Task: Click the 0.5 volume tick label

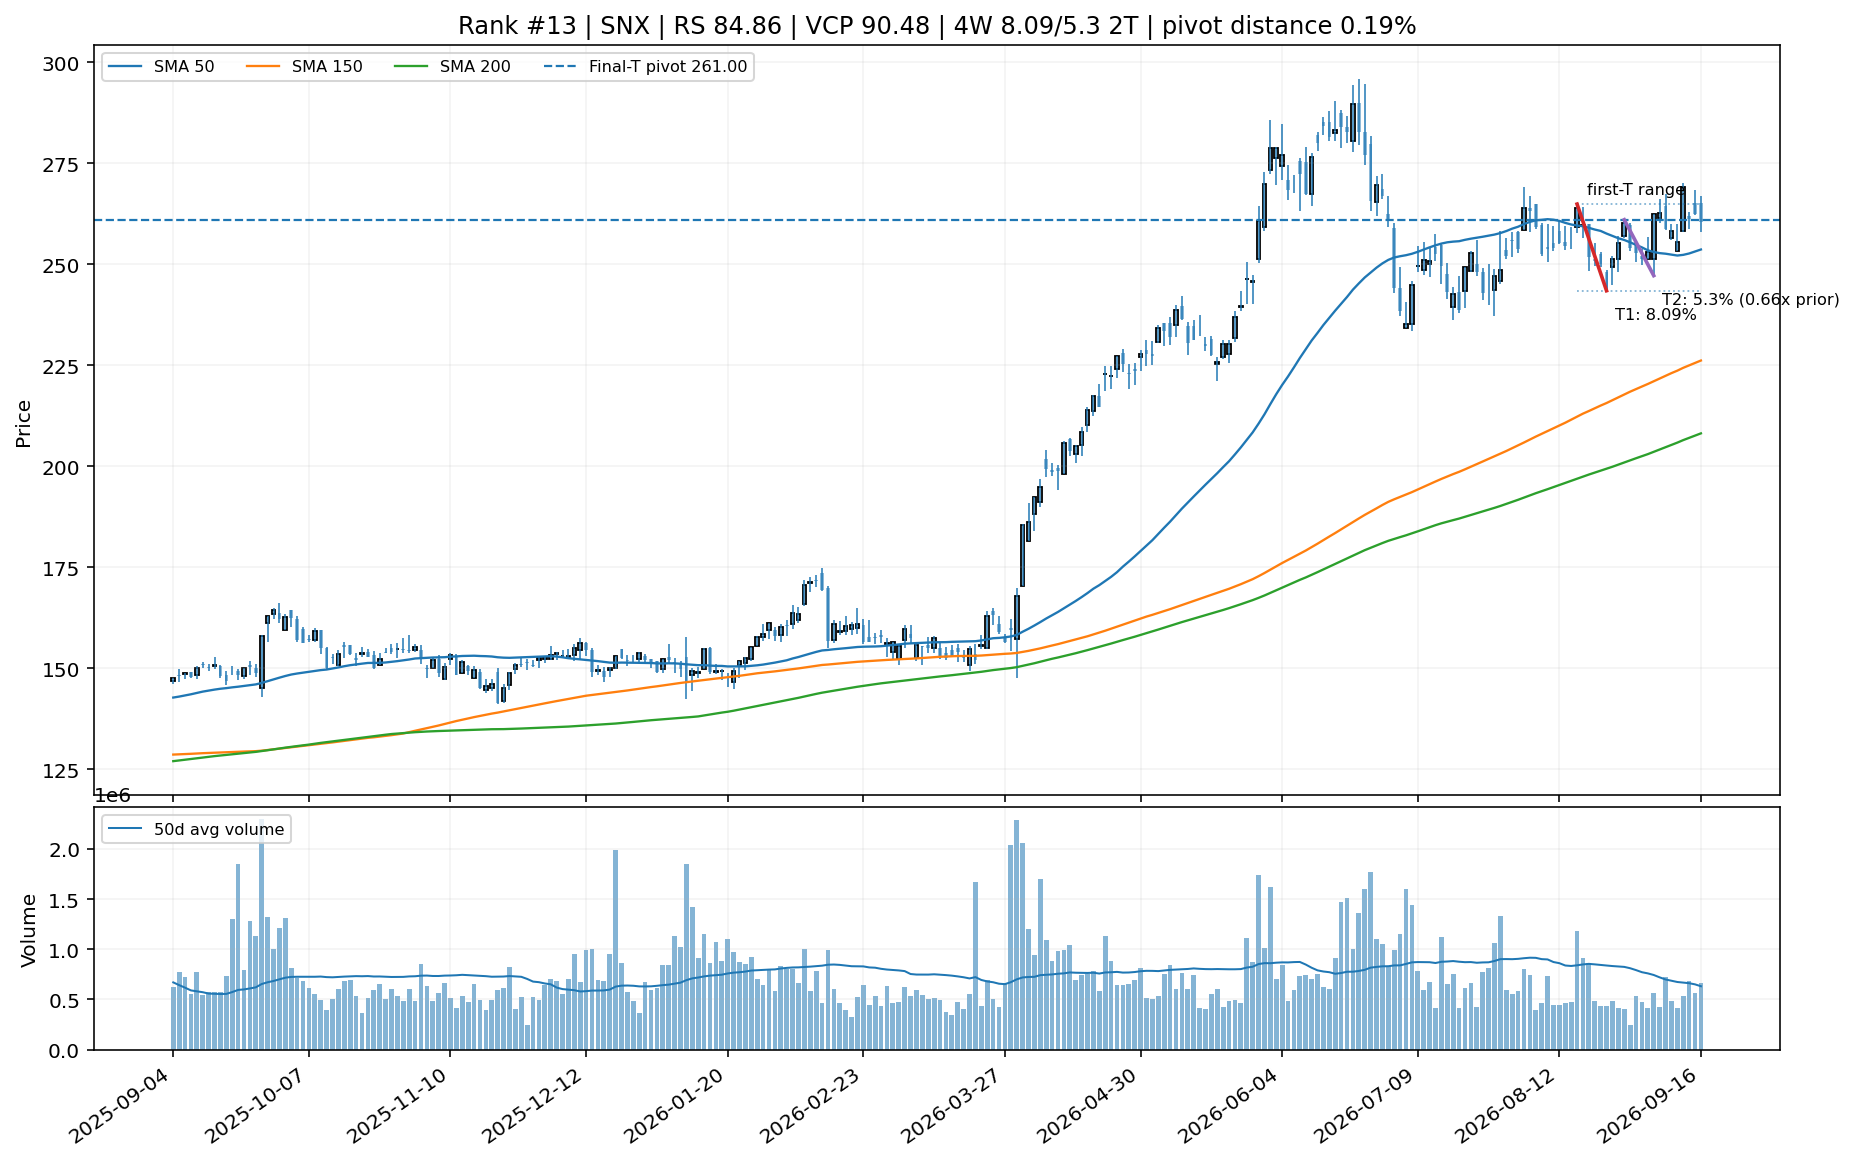Action: click(x=66, y=1000)
